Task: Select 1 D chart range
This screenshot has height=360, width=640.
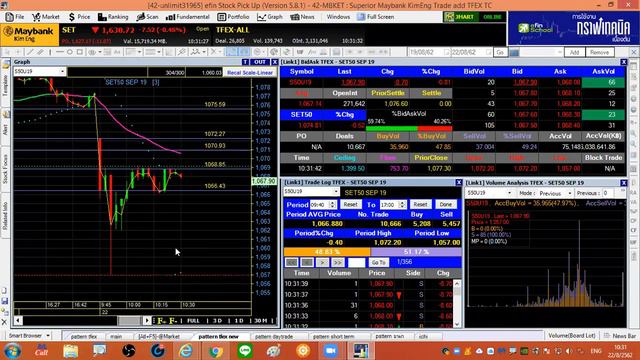Action: [239, 321]
